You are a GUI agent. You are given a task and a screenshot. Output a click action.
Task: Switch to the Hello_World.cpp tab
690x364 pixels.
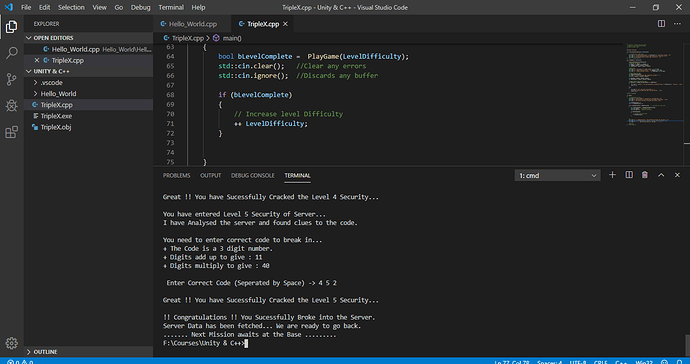[x=192, y=24]
